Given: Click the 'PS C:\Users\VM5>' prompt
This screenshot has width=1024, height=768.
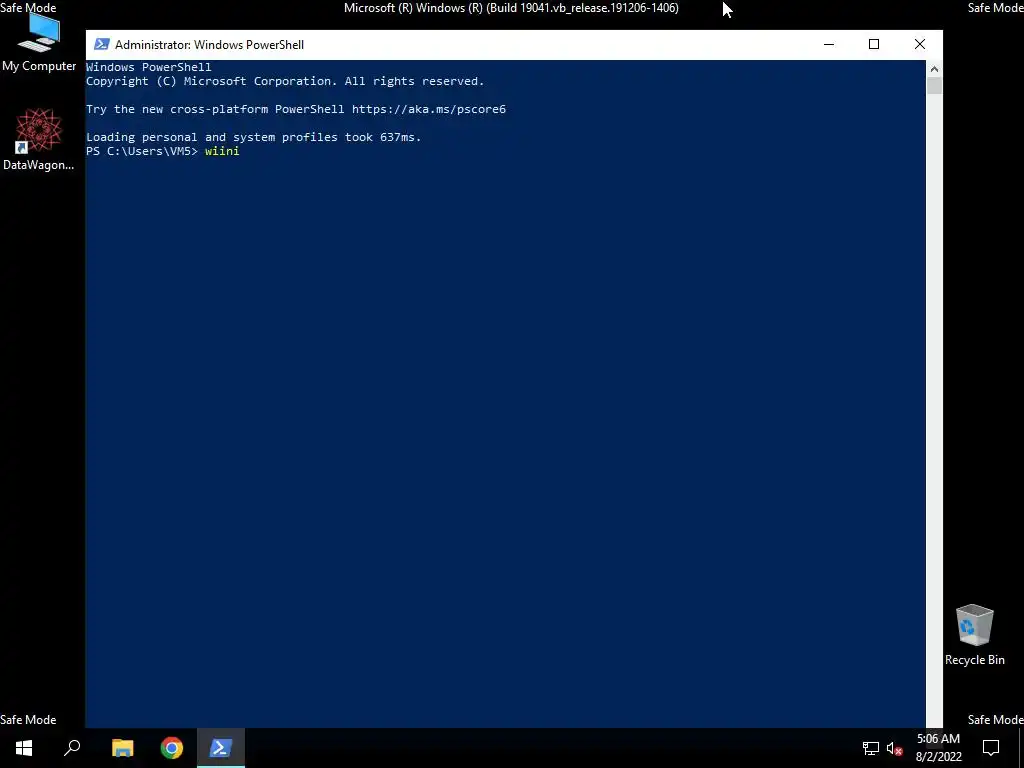Looking at the screenshot, I should coord(142,151).
